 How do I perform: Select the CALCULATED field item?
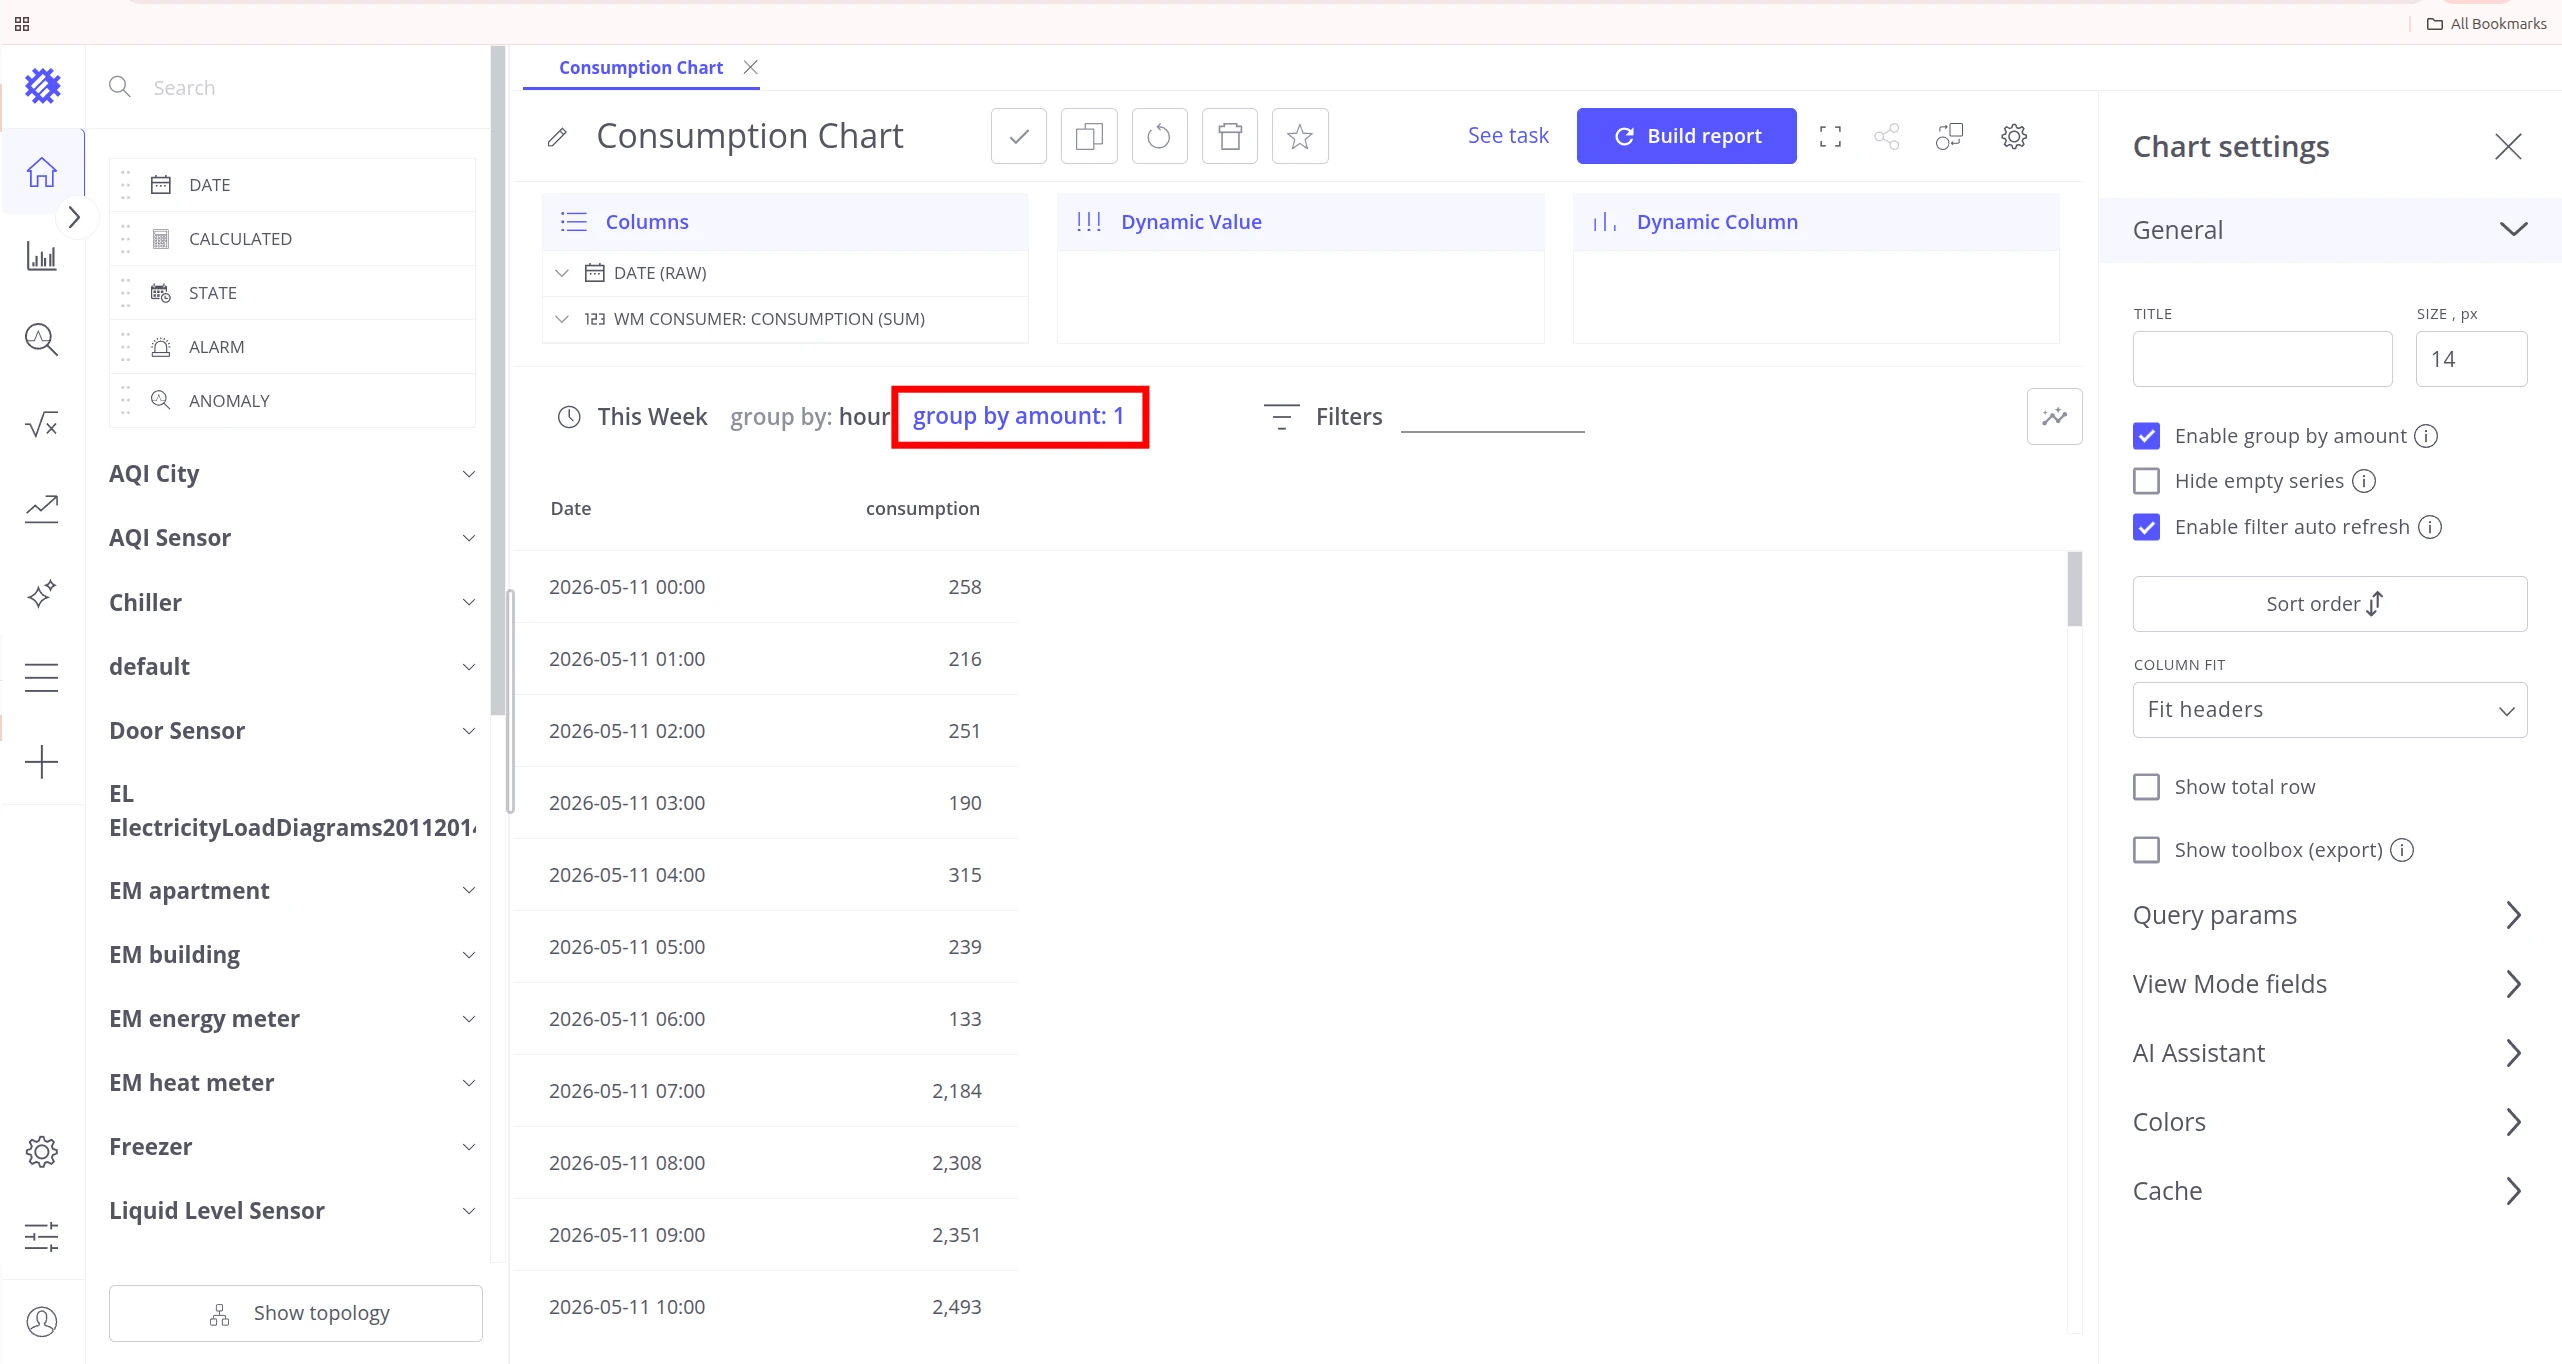point(292,239)
